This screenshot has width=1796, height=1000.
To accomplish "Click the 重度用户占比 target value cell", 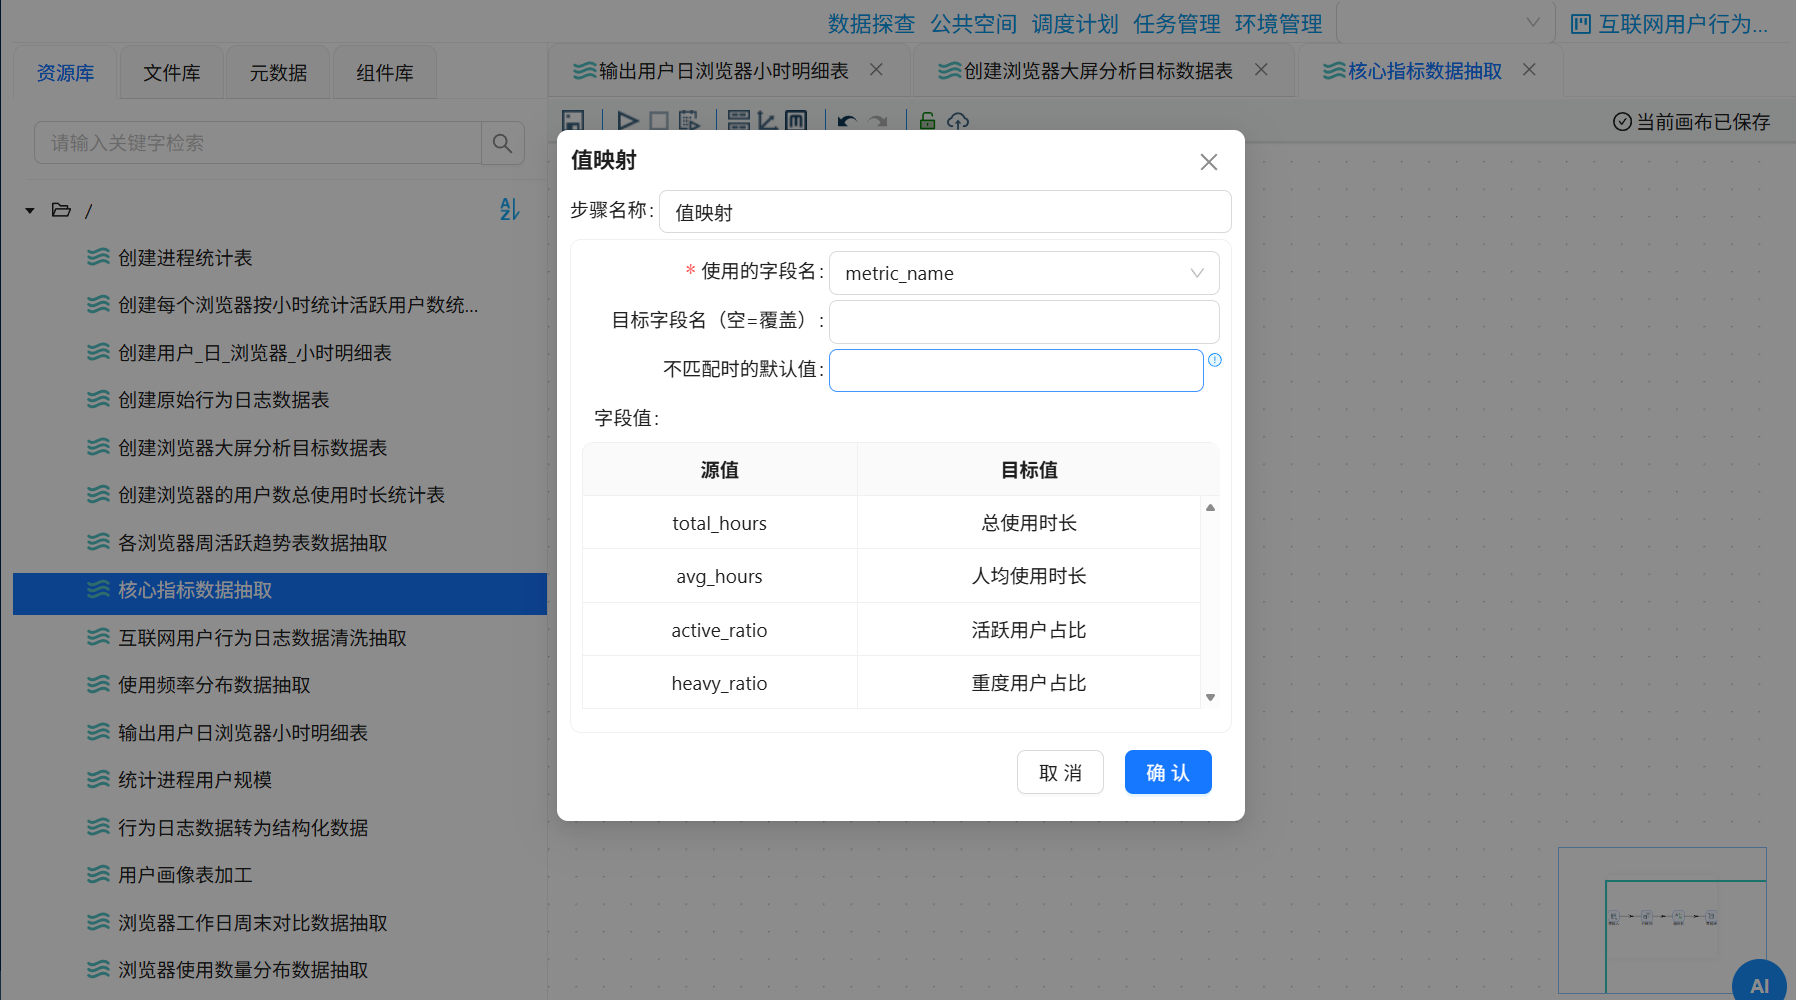I will (x=1029, y=683).
